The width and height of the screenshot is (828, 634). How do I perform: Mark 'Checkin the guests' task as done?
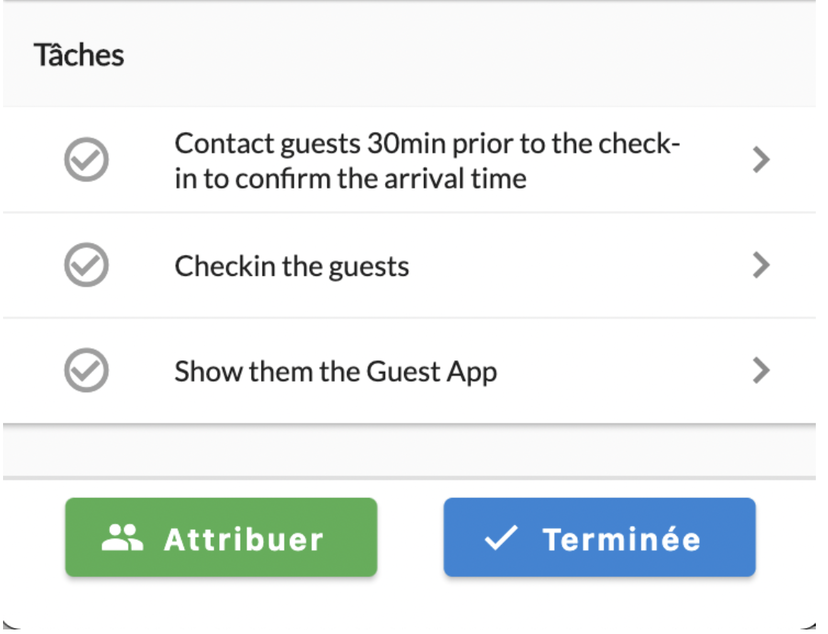coord(87,265)
